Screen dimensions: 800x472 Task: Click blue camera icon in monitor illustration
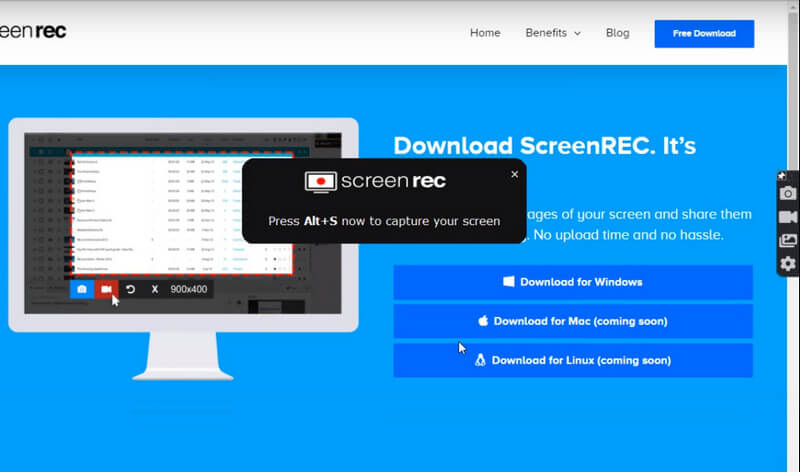tap(82, 289)
